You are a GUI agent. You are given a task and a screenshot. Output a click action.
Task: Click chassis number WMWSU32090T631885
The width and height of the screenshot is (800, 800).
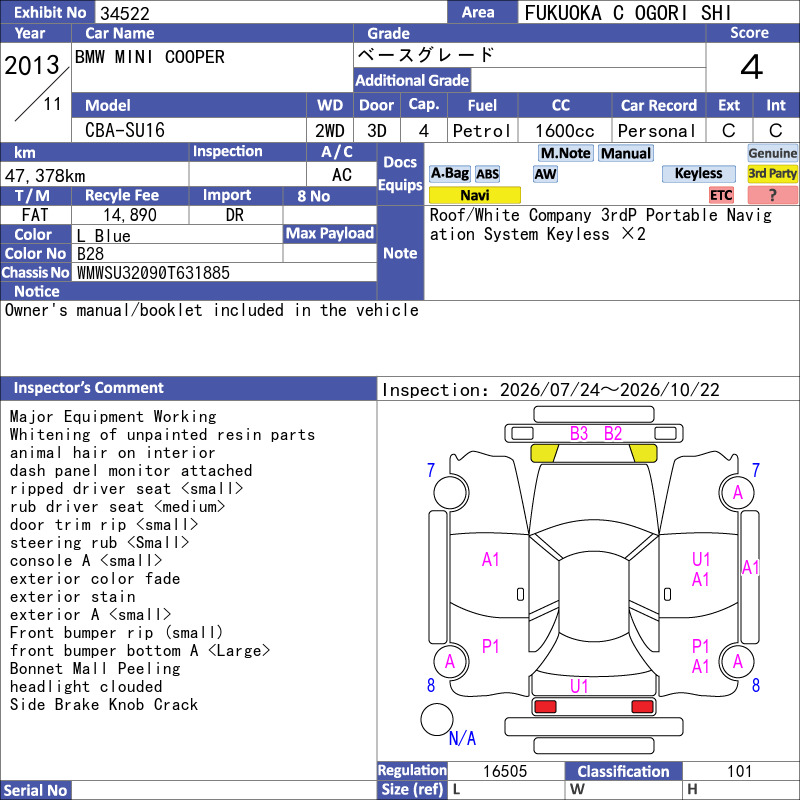coord(153,273)
